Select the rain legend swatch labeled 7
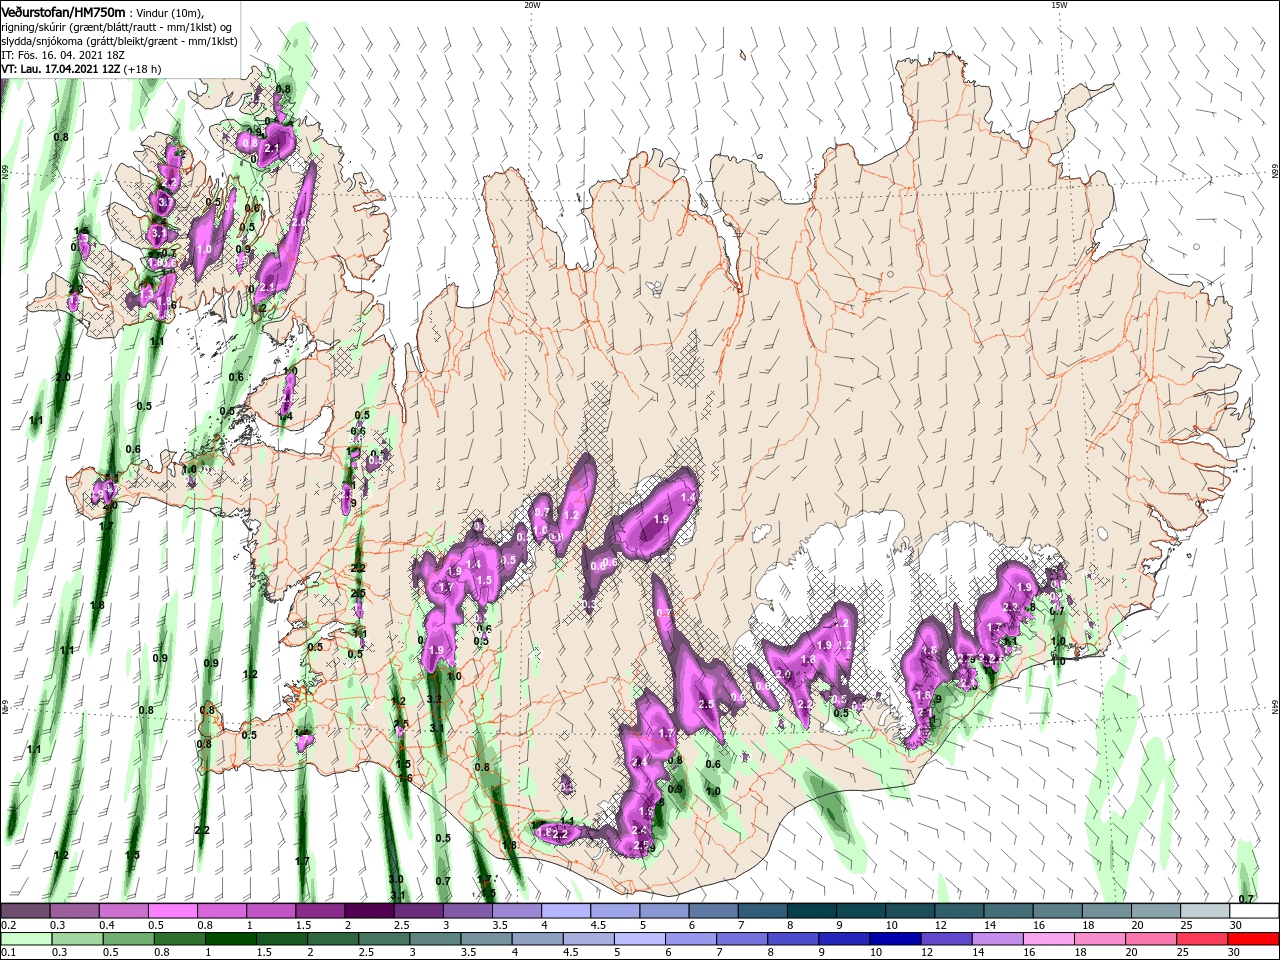 pos(742,939)
